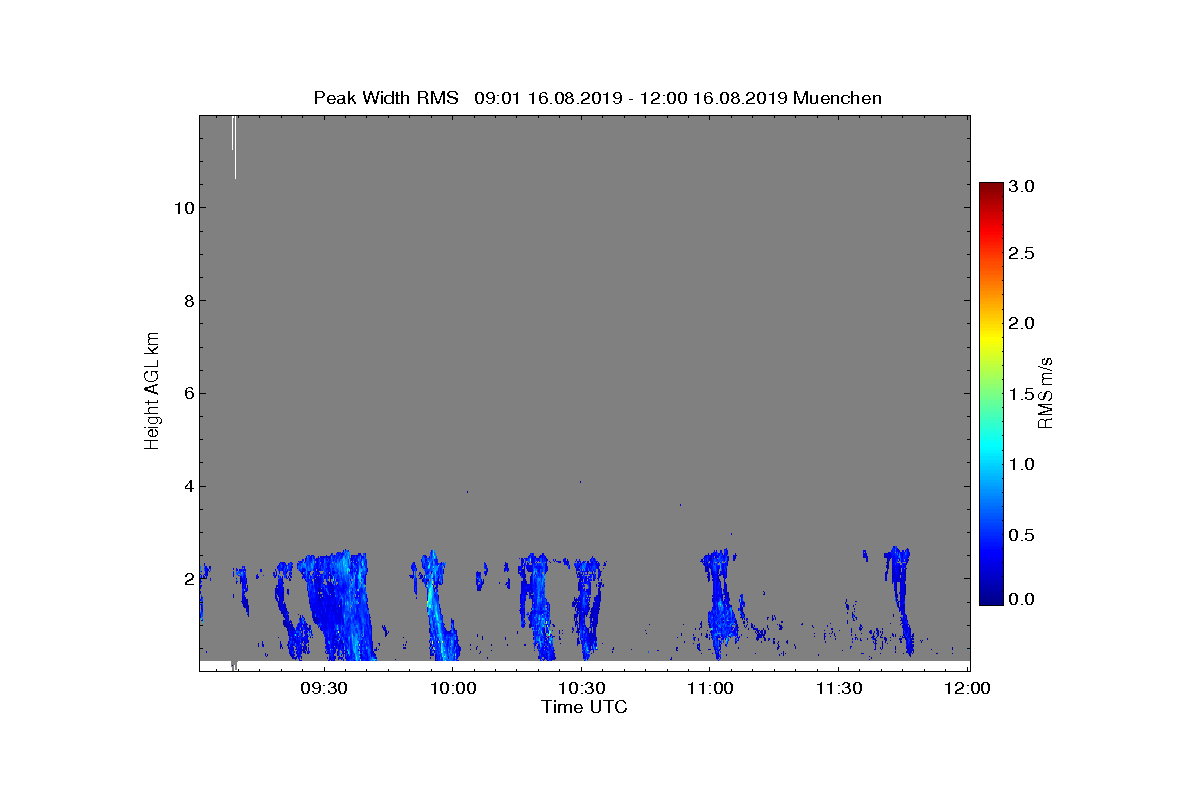Select the '10:30' time tick label

click(x=582, y=688)
